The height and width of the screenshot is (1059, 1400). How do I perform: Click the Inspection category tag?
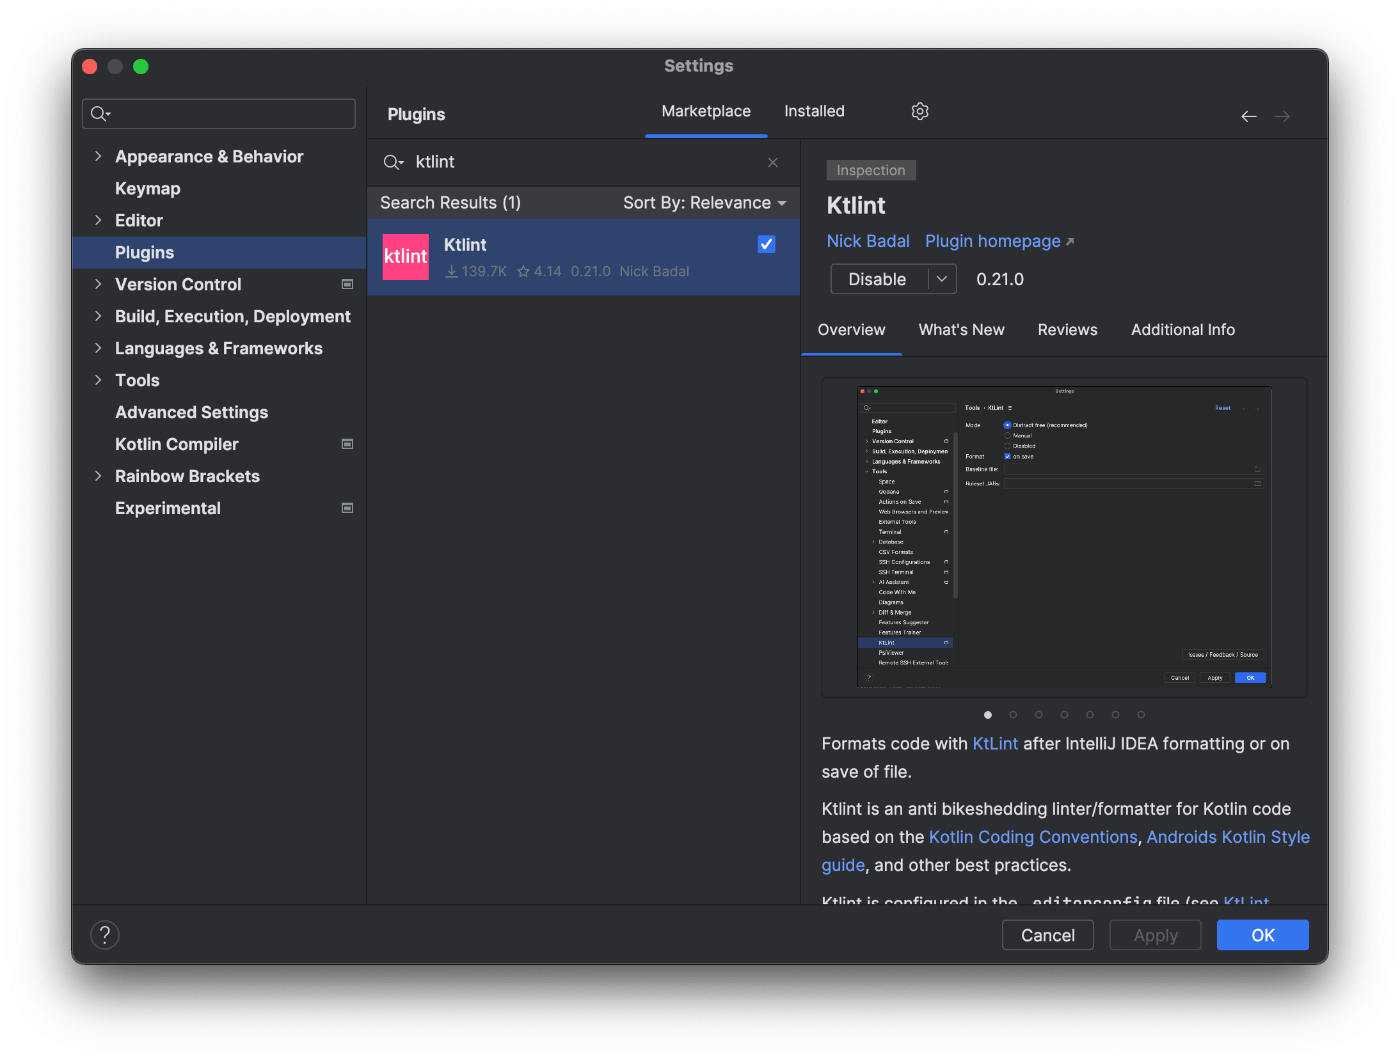click(871, 170)
